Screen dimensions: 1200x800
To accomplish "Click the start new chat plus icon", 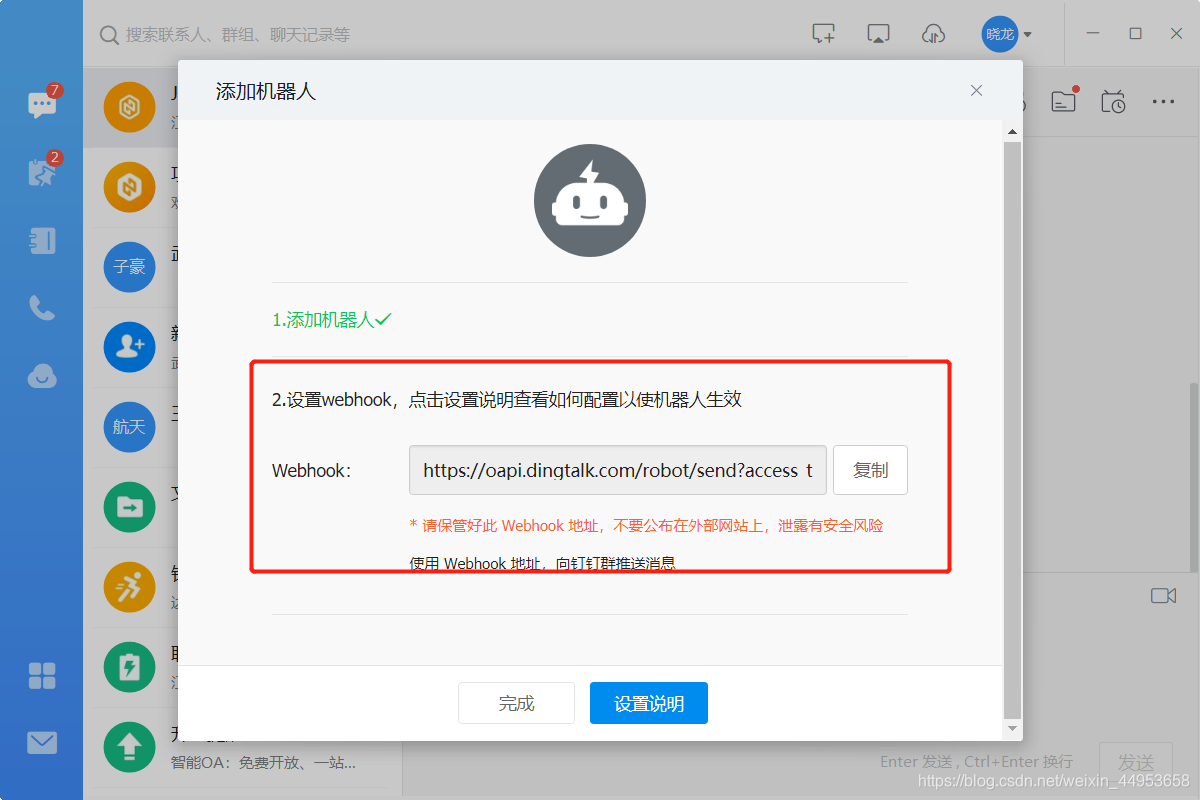I will [x=823, y=34].
